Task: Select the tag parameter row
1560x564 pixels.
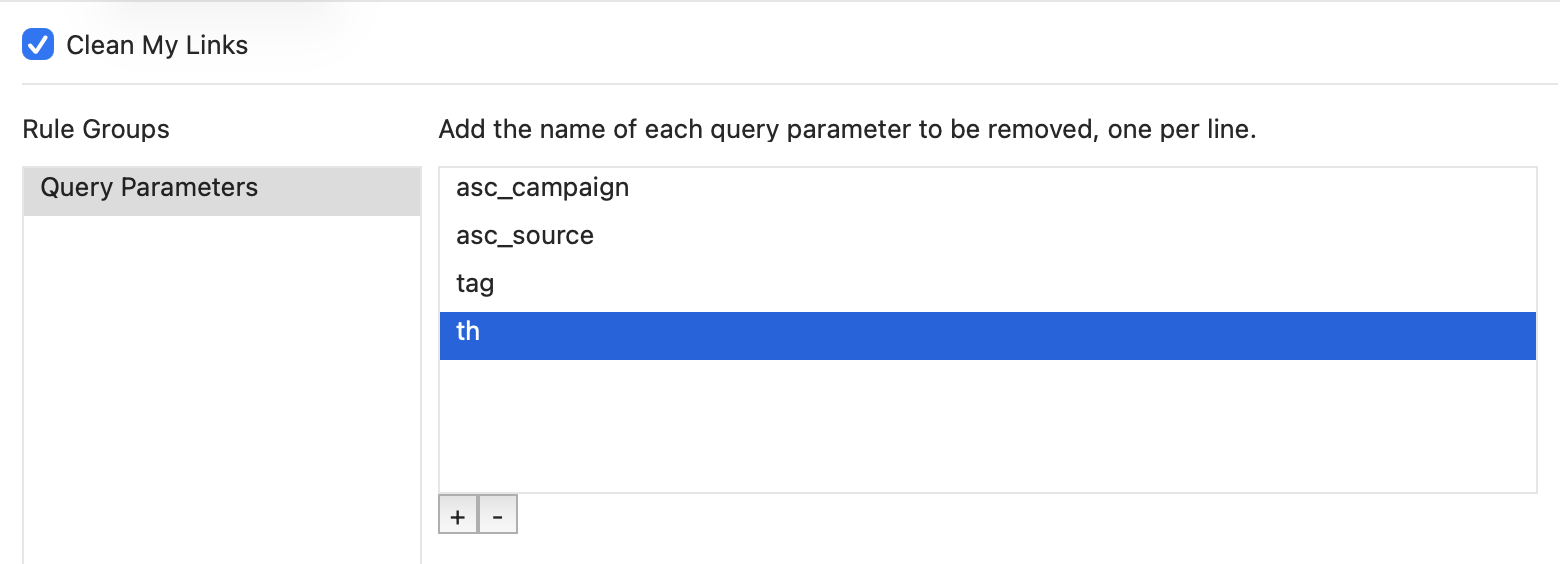Action: [x=986, y=284]
